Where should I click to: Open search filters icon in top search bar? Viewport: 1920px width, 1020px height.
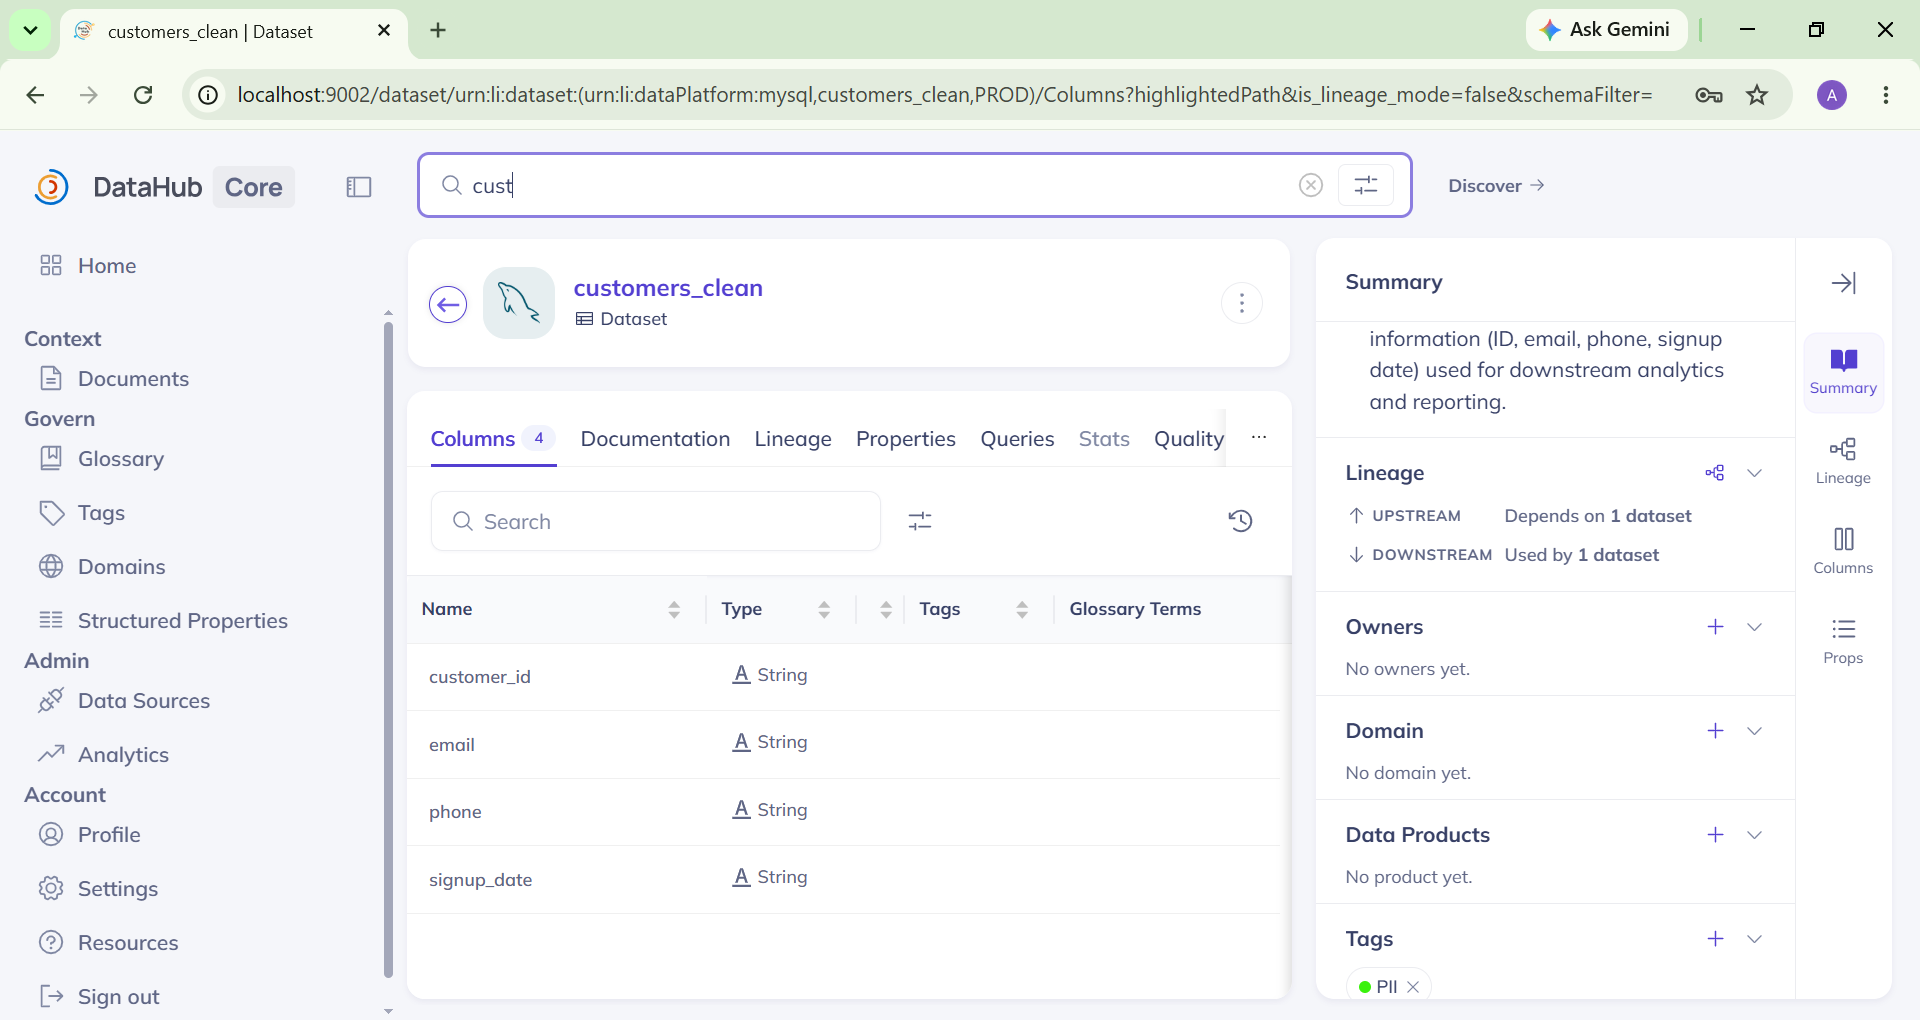click(1366, 185)
